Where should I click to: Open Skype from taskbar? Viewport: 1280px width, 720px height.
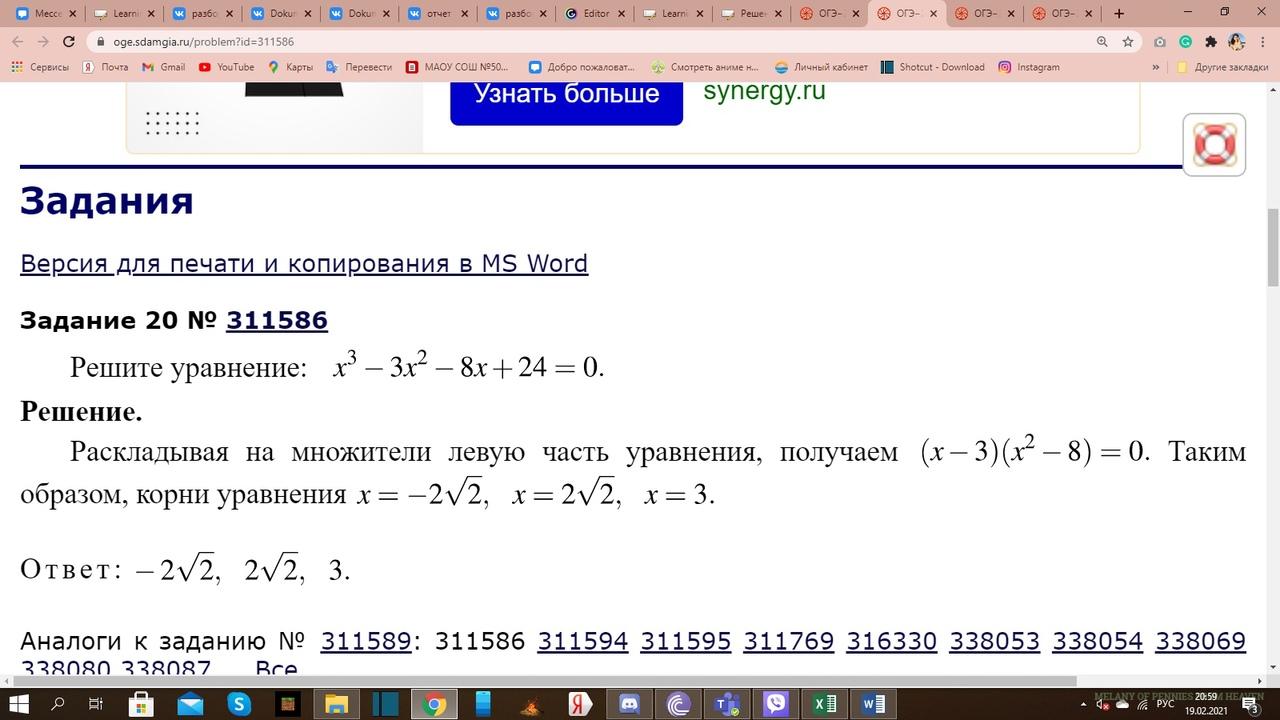click(x=239, y=705)
